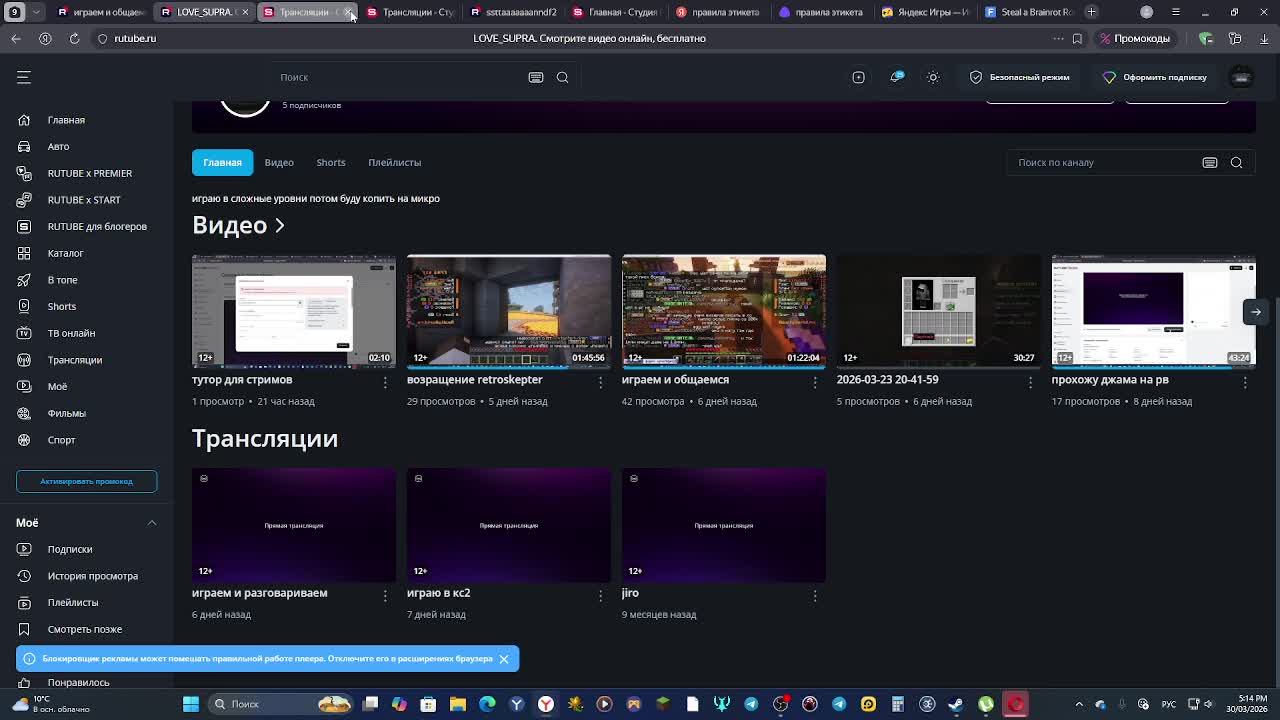Open RUTUBE для блогеров
Screen dimensions: 1280x720
97,226
